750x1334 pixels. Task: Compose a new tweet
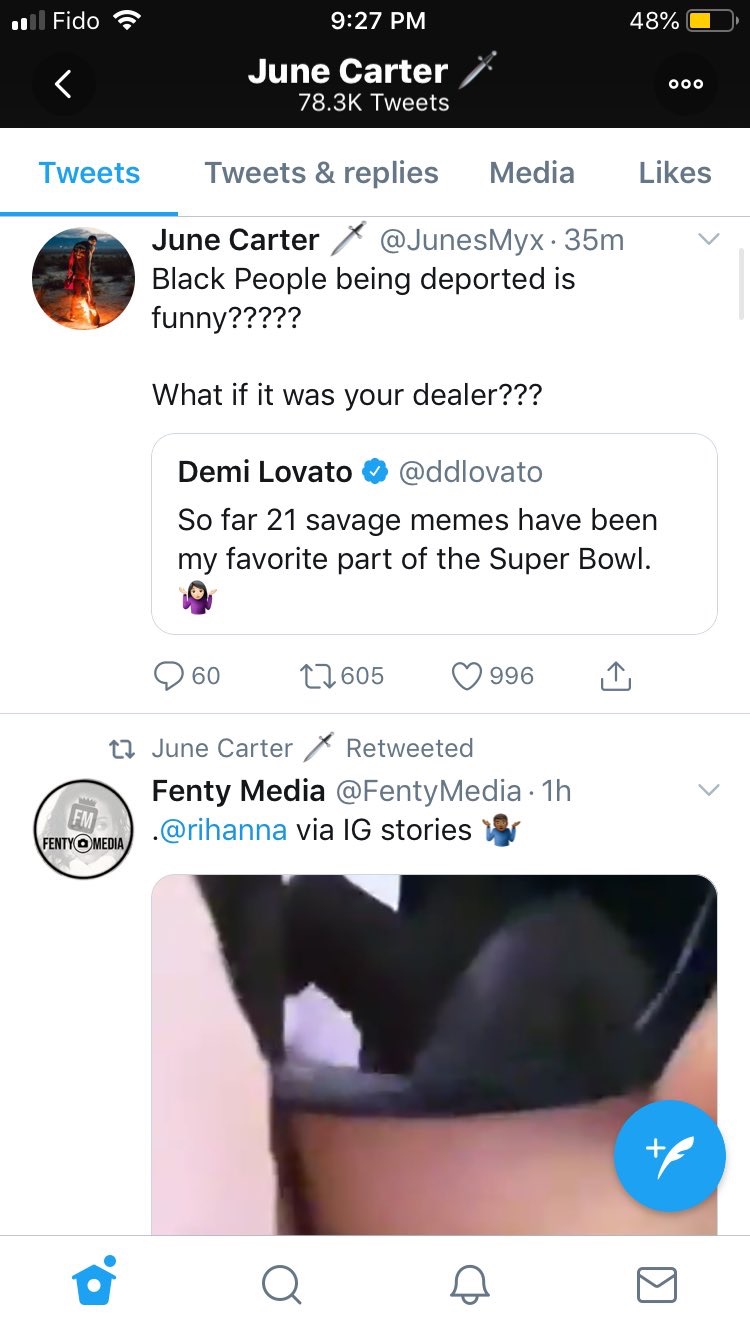pyautogui.click(x=669, y=1155)
